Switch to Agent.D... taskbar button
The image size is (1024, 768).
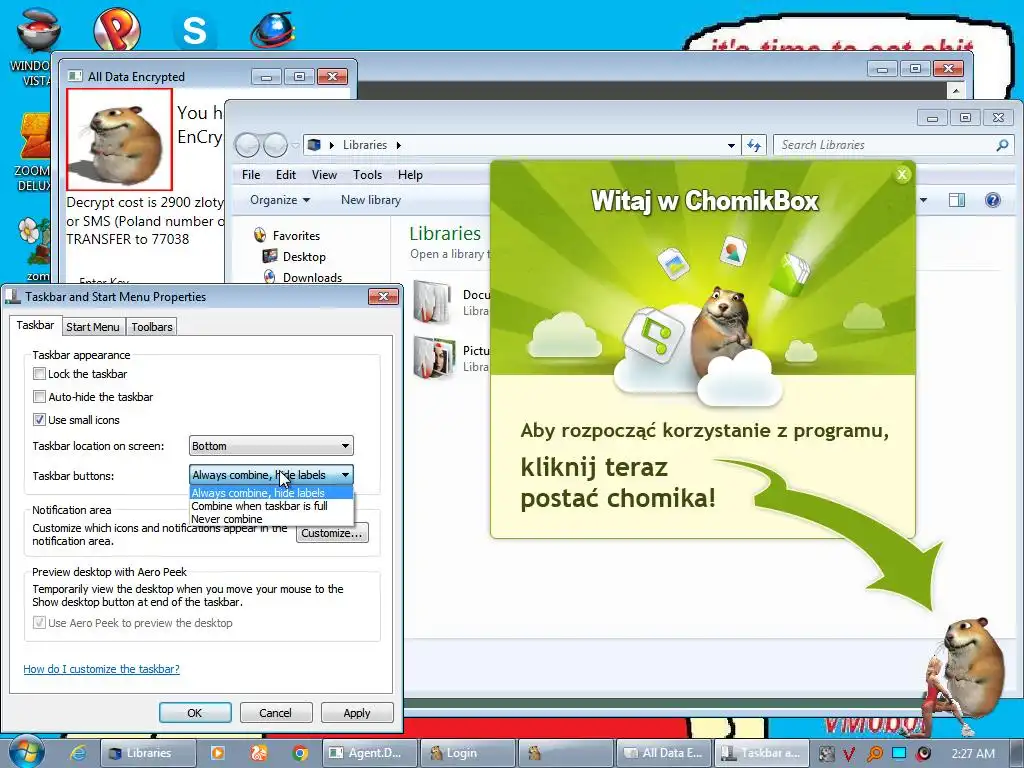click(x=370, y=753)
